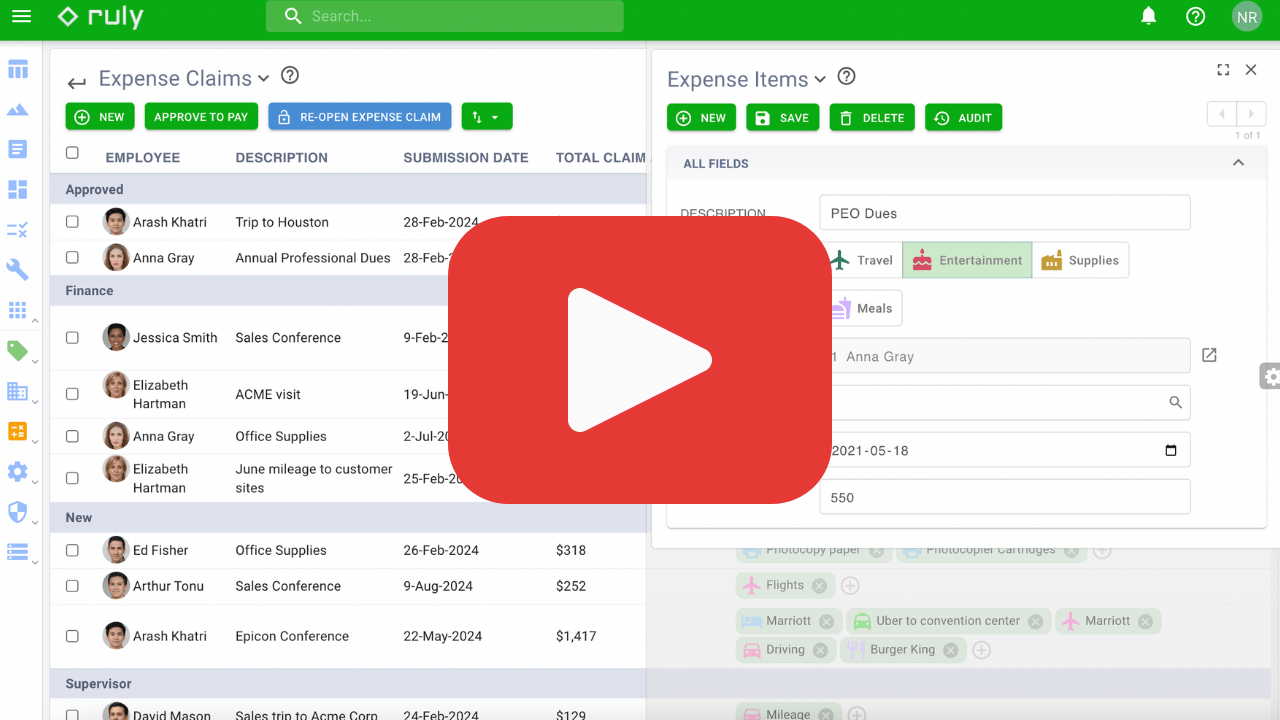
Task: Open the Expense Claims title dropdown
Action: [x=264, y=78]
